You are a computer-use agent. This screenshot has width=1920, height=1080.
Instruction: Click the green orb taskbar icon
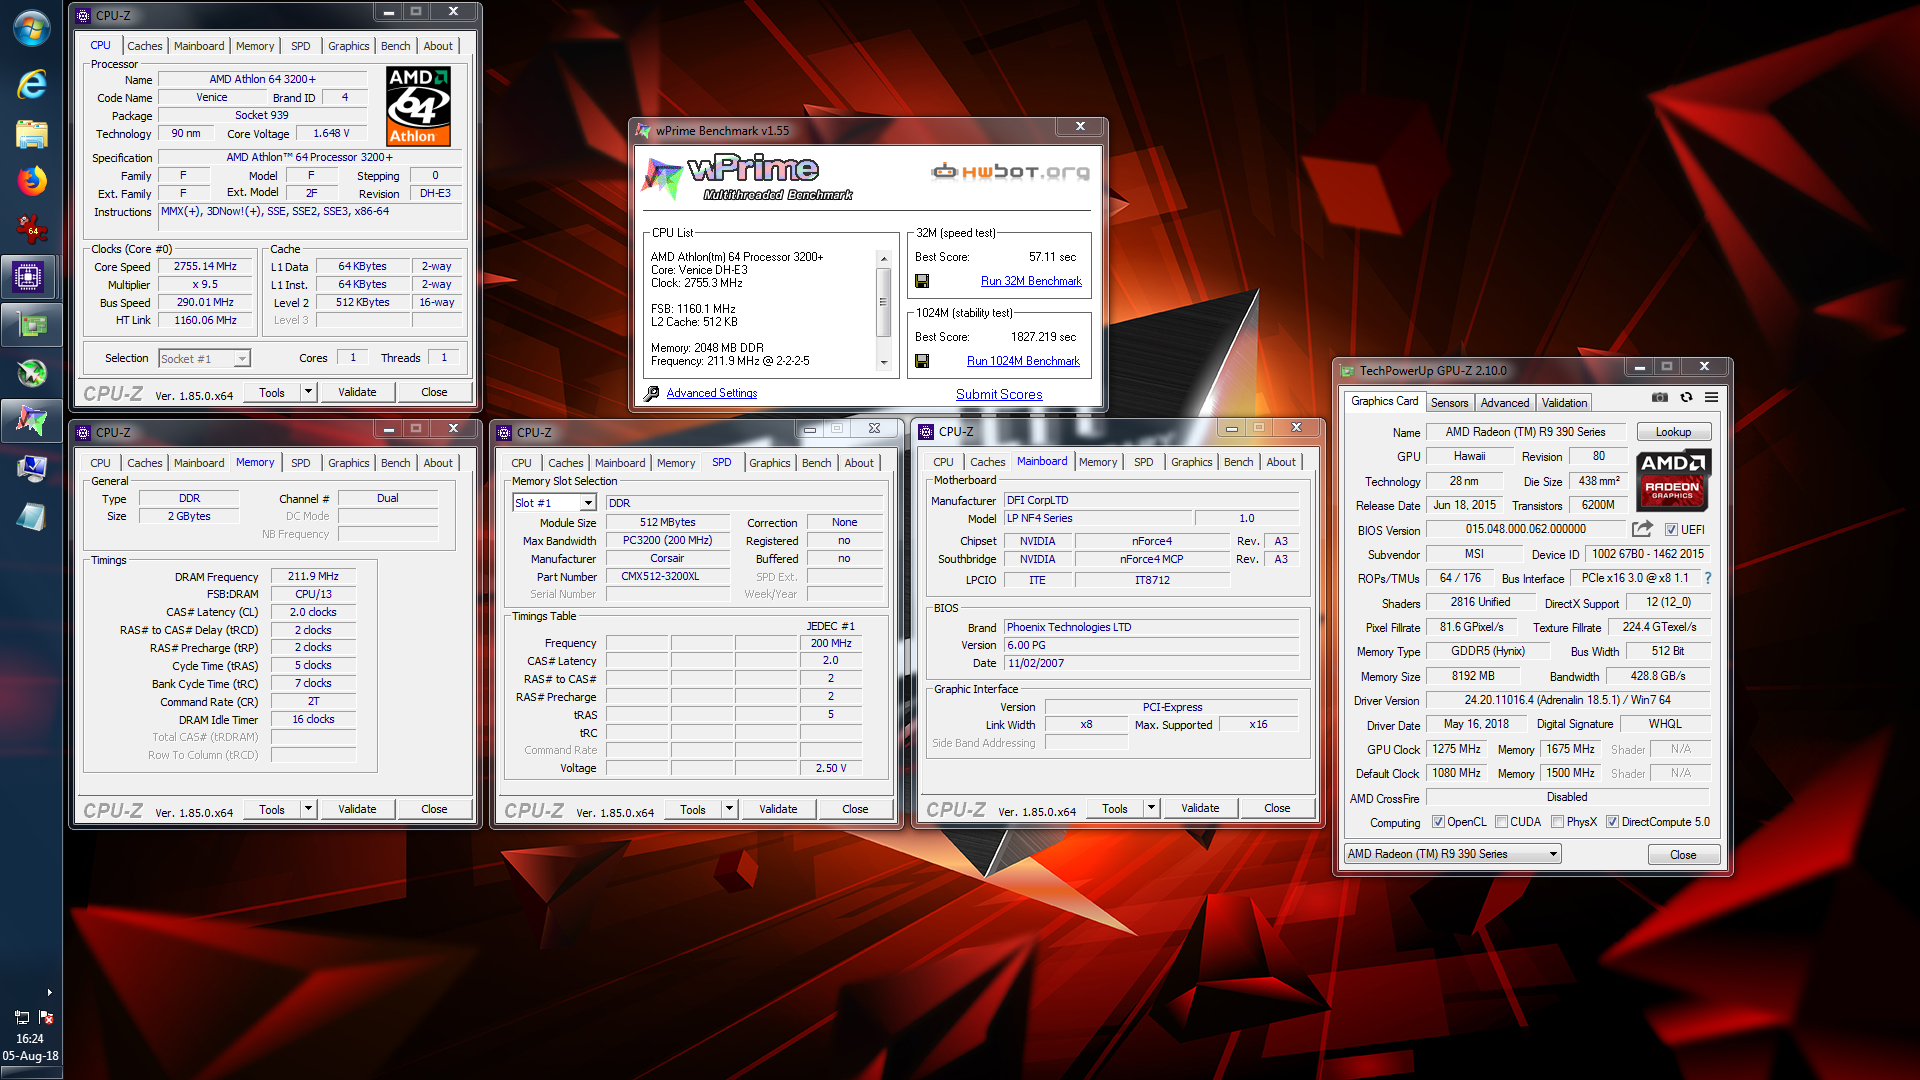point(31,373)
